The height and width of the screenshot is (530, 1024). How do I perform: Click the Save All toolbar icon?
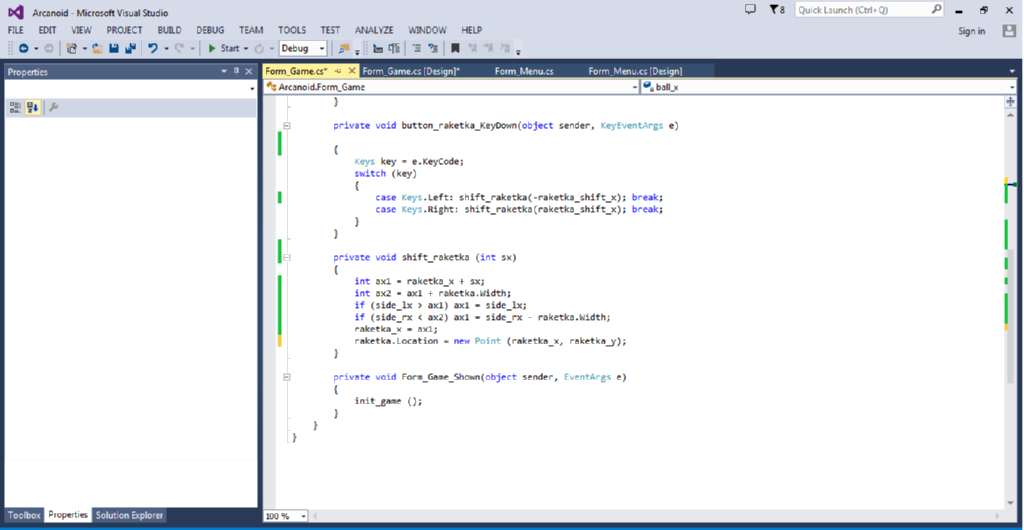[x=130, y=48]
